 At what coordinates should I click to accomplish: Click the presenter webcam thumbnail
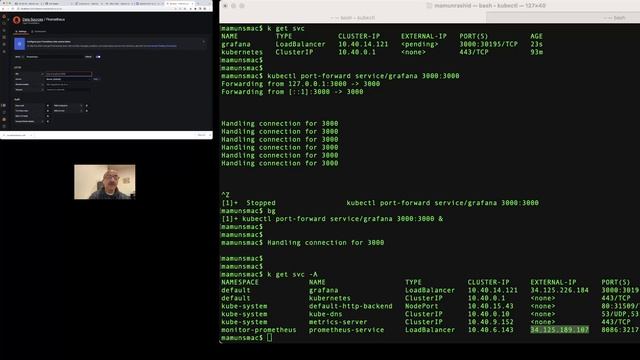105,182
